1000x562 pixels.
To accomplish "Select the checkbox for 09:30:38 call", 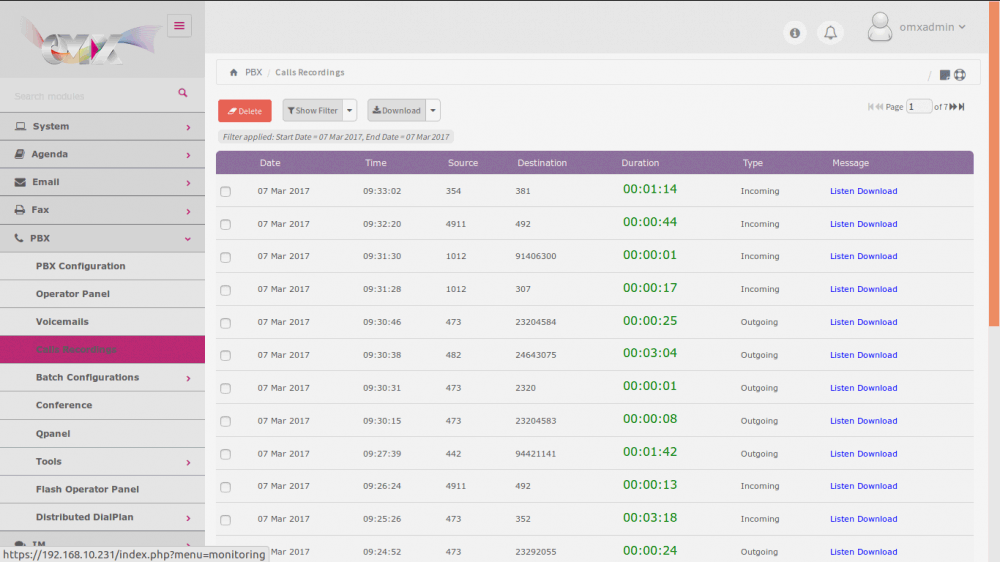I will 225,356.
